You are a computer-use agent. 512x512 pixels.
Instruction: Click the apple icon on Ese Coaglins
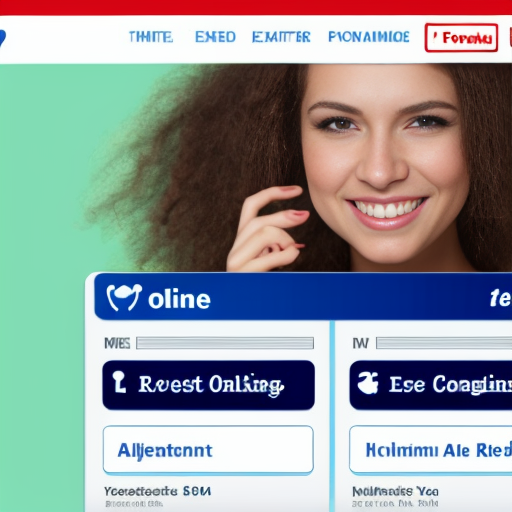(368, 383)
